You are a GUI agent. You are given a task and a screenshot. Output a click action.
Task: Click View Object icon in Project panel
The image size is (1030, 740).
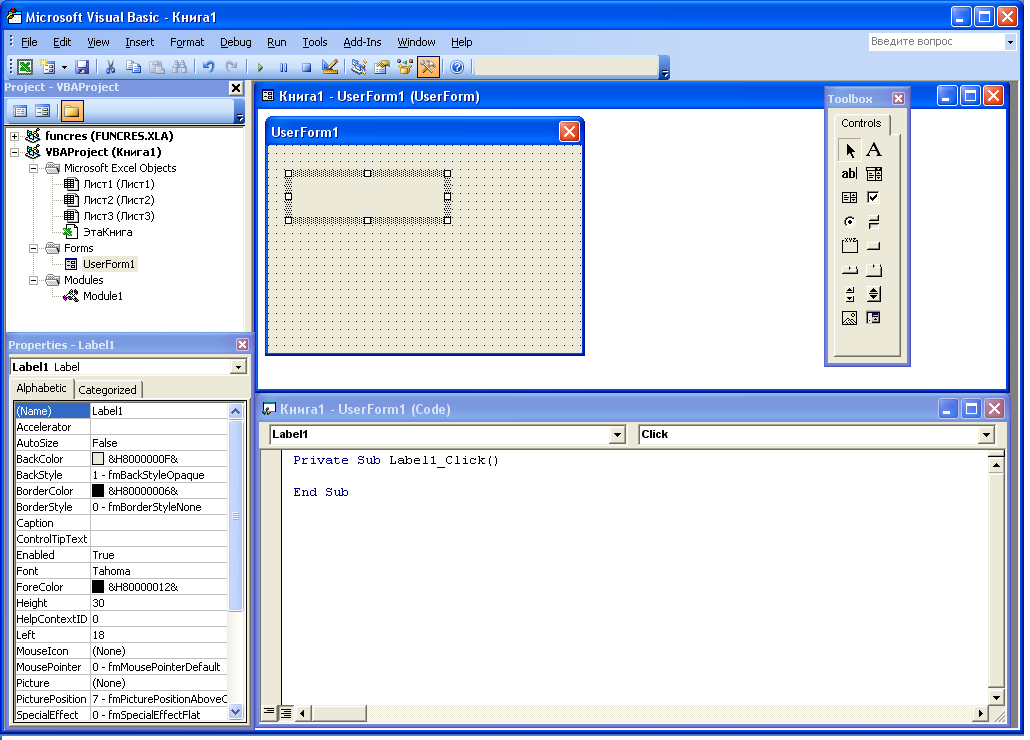(x=43, y=111)
